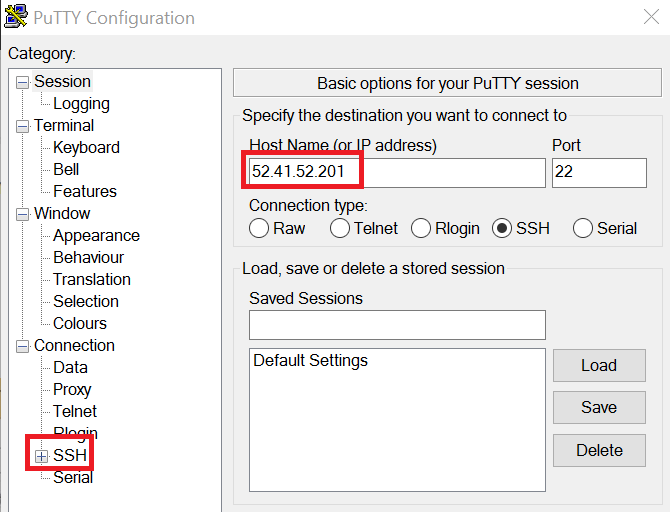Open the Serial category in tree

[73, 477]
